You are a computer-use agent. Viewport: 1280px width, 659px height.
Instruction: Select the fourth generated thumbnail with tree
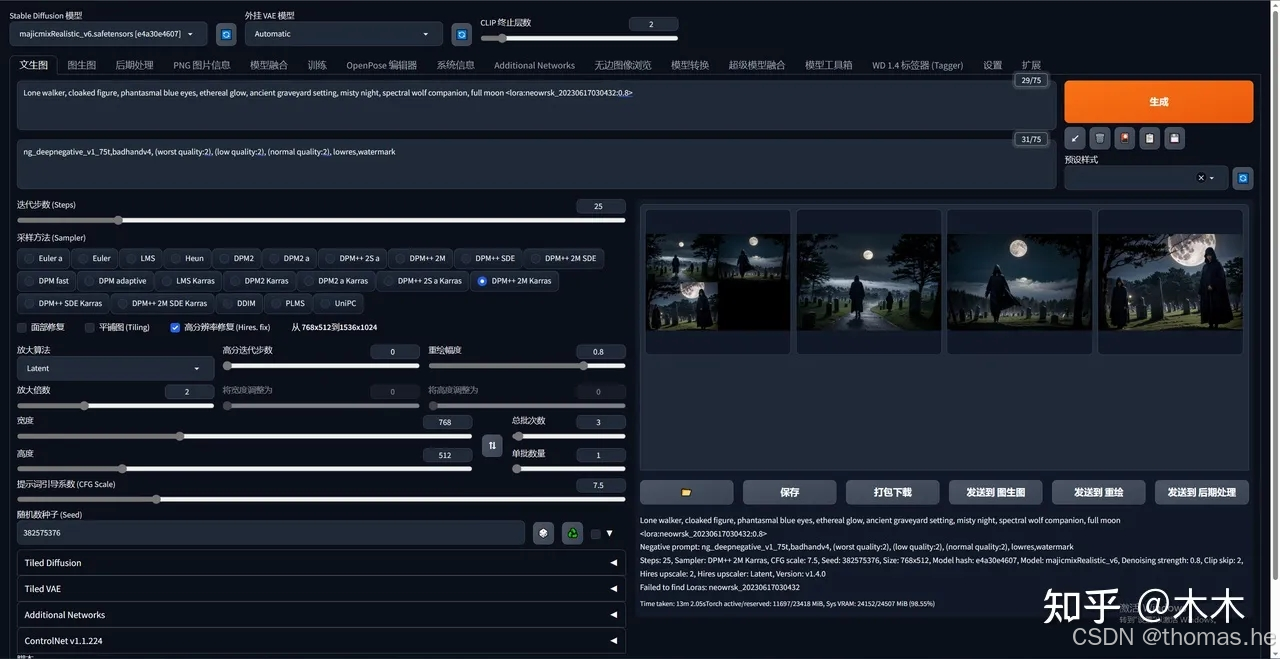point(1170,281)
